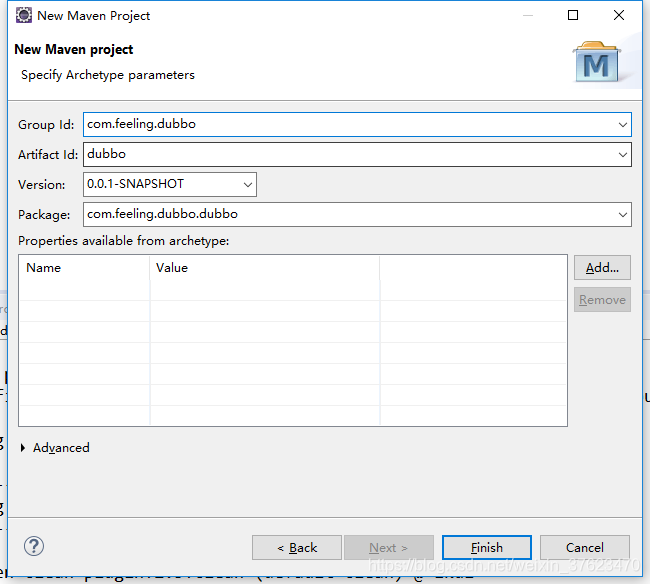The width and height of the screenshot is (650, 584).
Task: Click the Maven M wizard banner icon
Action: pos(597,62)
